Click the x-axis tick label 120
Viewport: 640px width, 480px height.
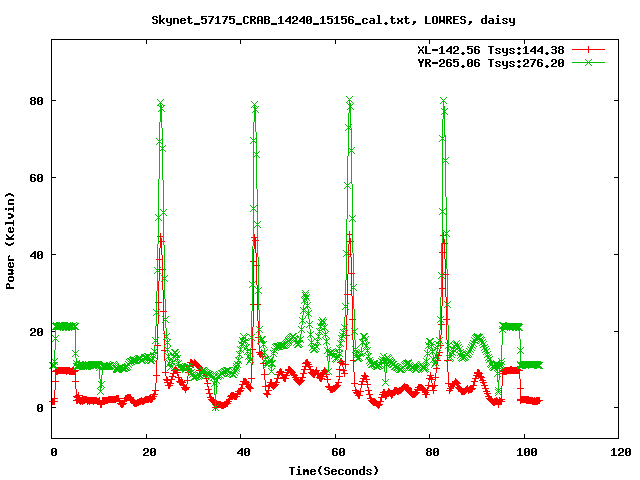click(621, 452)
